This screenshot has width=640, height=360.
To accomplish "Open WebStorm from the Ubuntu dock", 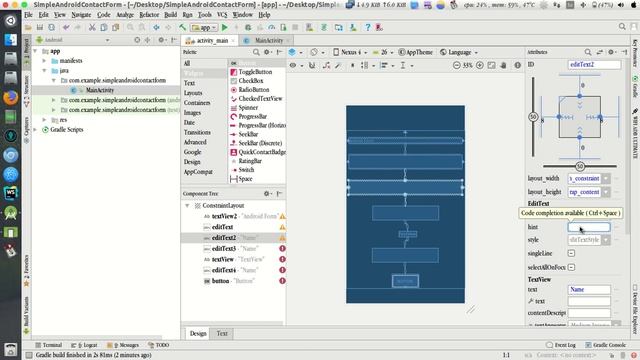I will coord(11,193).
